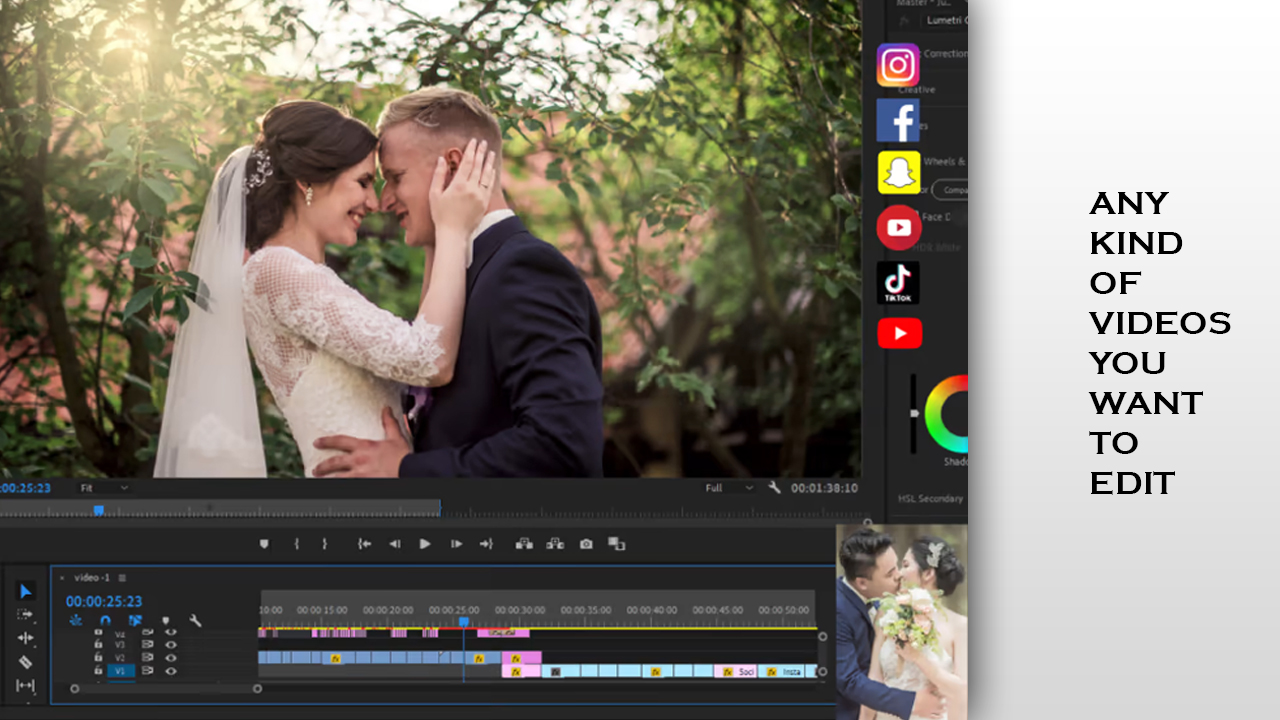Toggle timeline Snap magnet icon

point(105,621)
